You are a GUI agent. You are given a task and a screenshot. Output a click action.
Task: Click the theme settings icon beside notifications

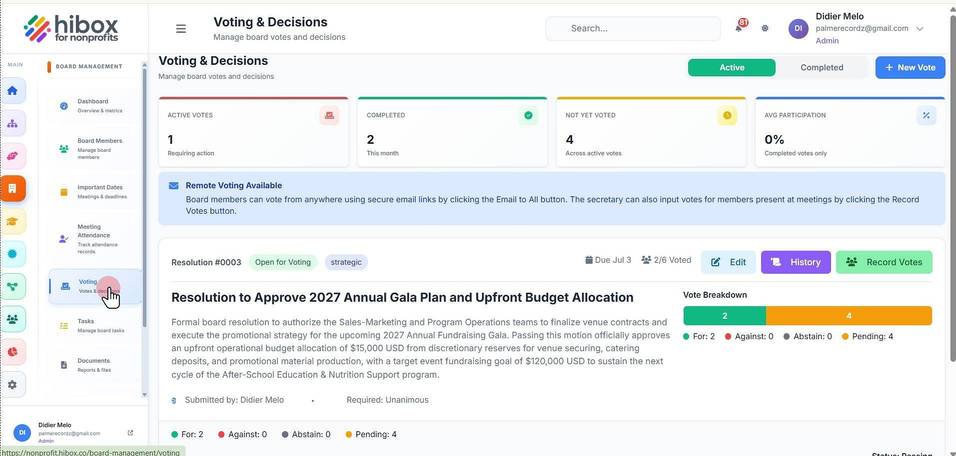(765, 28)
